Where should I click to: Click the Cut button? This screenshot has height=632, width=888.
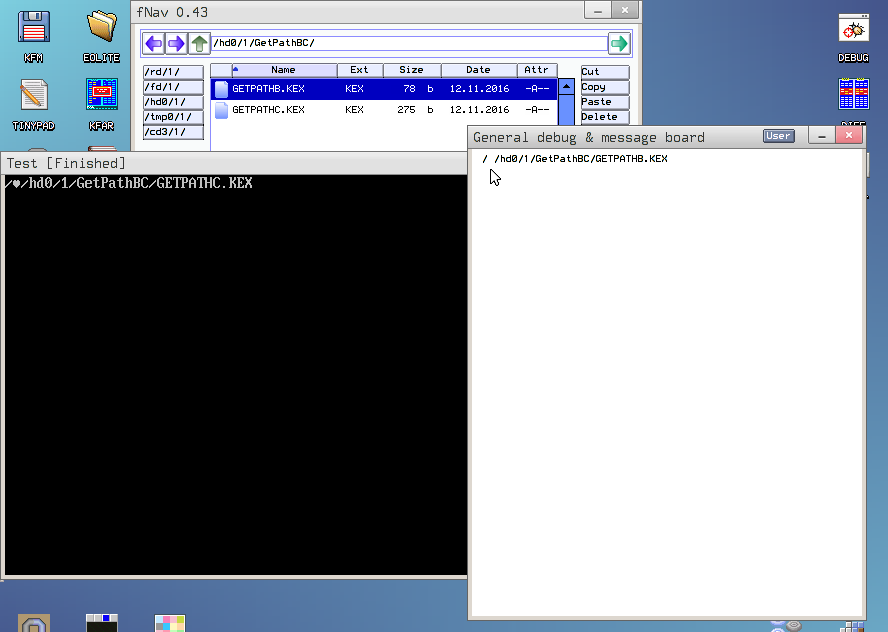(x=604, y=72)
